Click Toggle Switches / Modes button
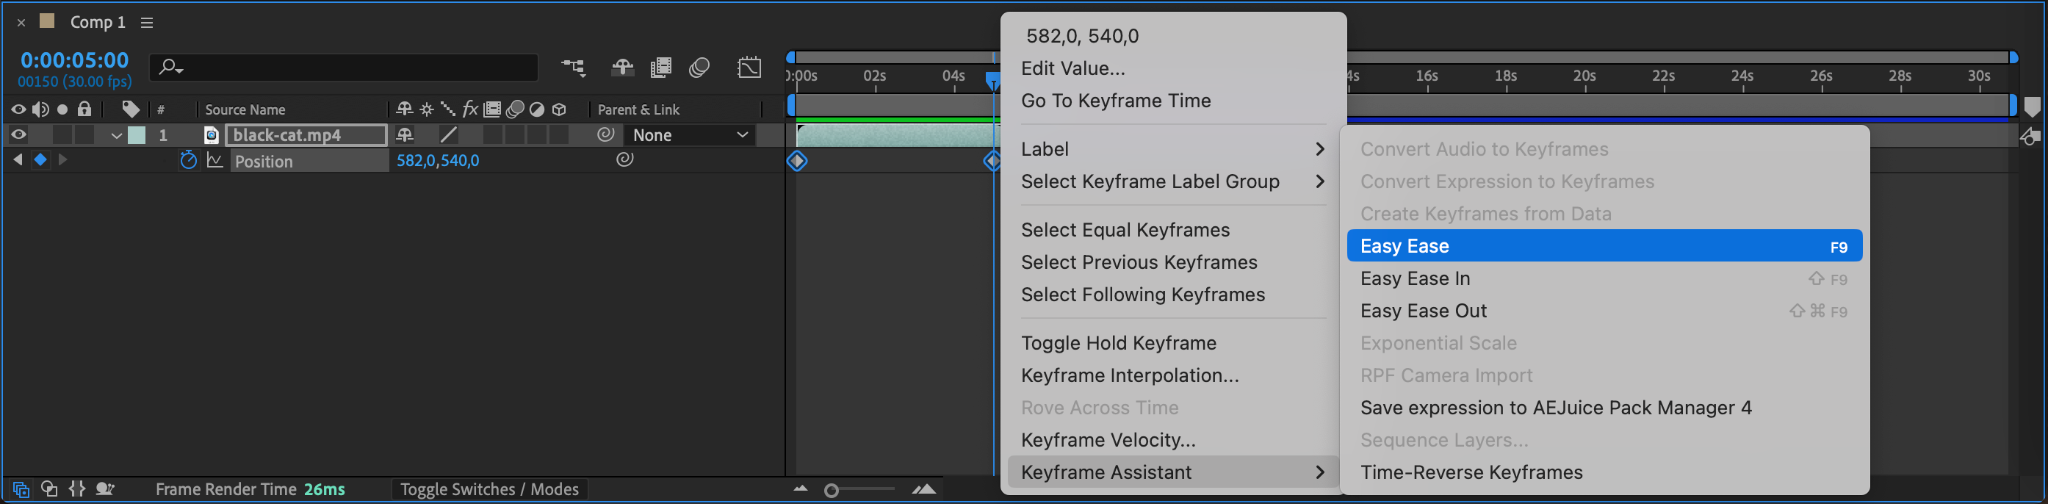 pyautogui.click(x=489, y=489)
